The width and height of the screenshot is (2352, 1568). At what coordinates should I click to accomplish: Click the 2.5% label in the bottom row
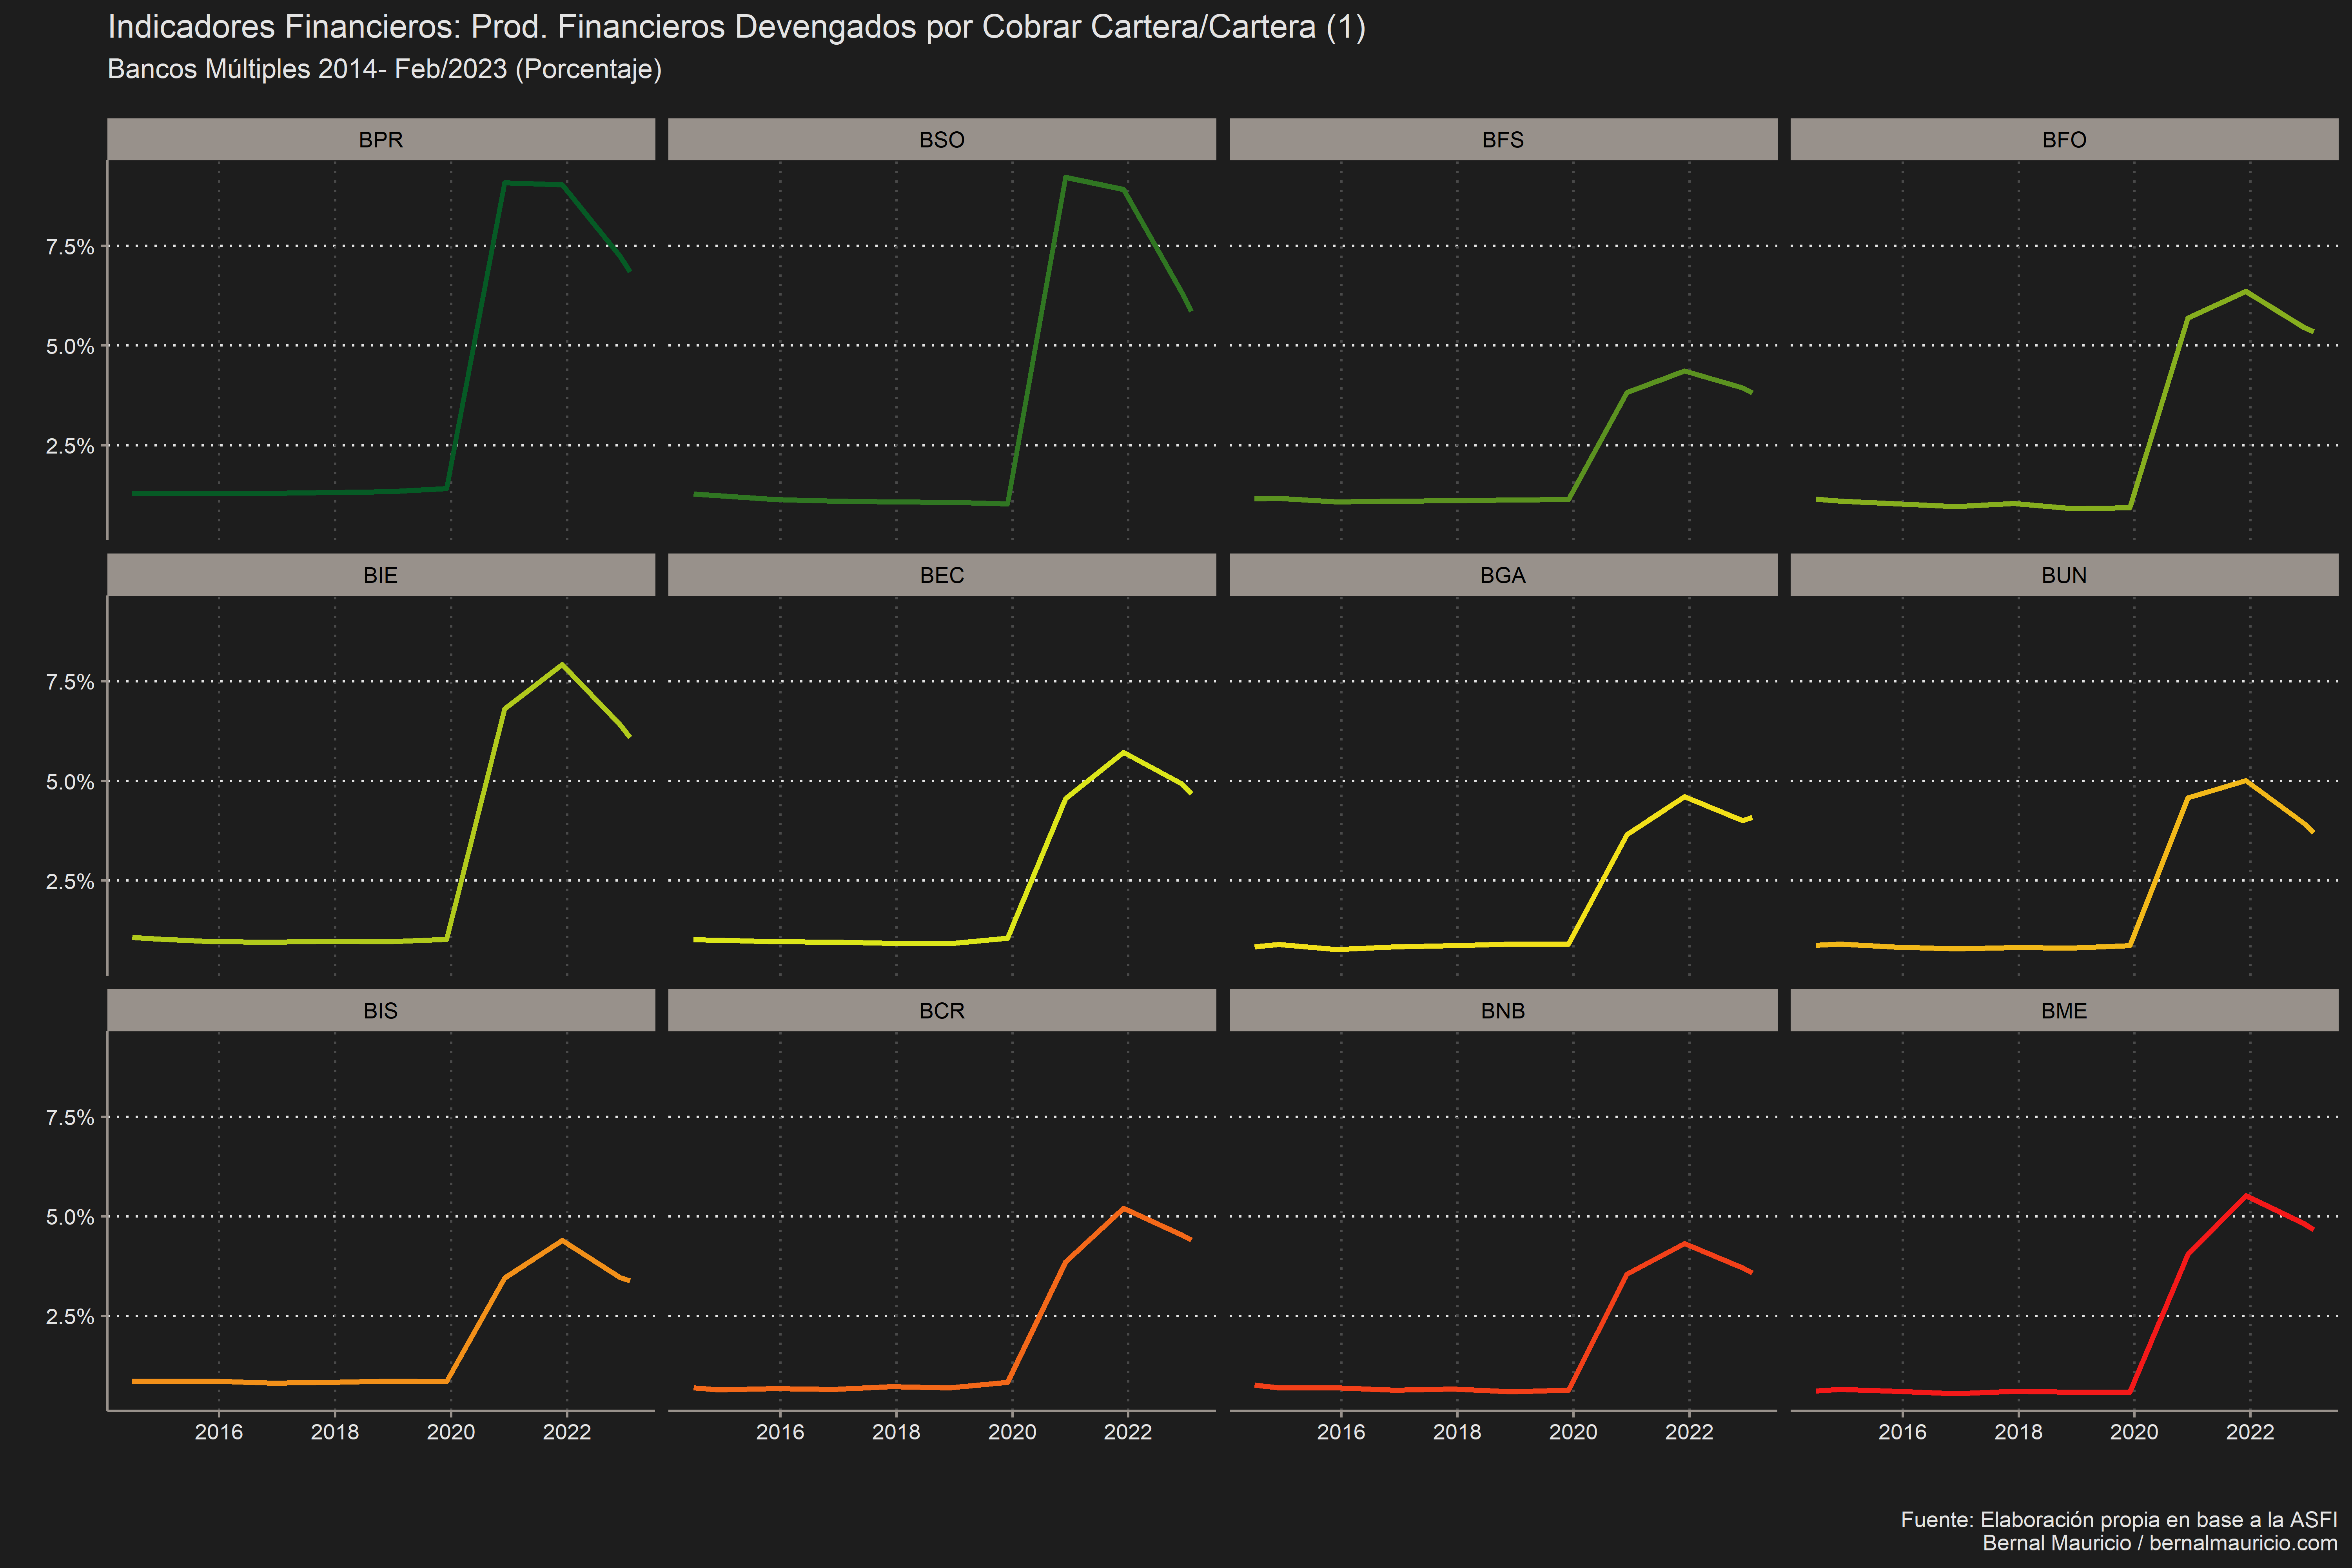[x=70, y=1317]
